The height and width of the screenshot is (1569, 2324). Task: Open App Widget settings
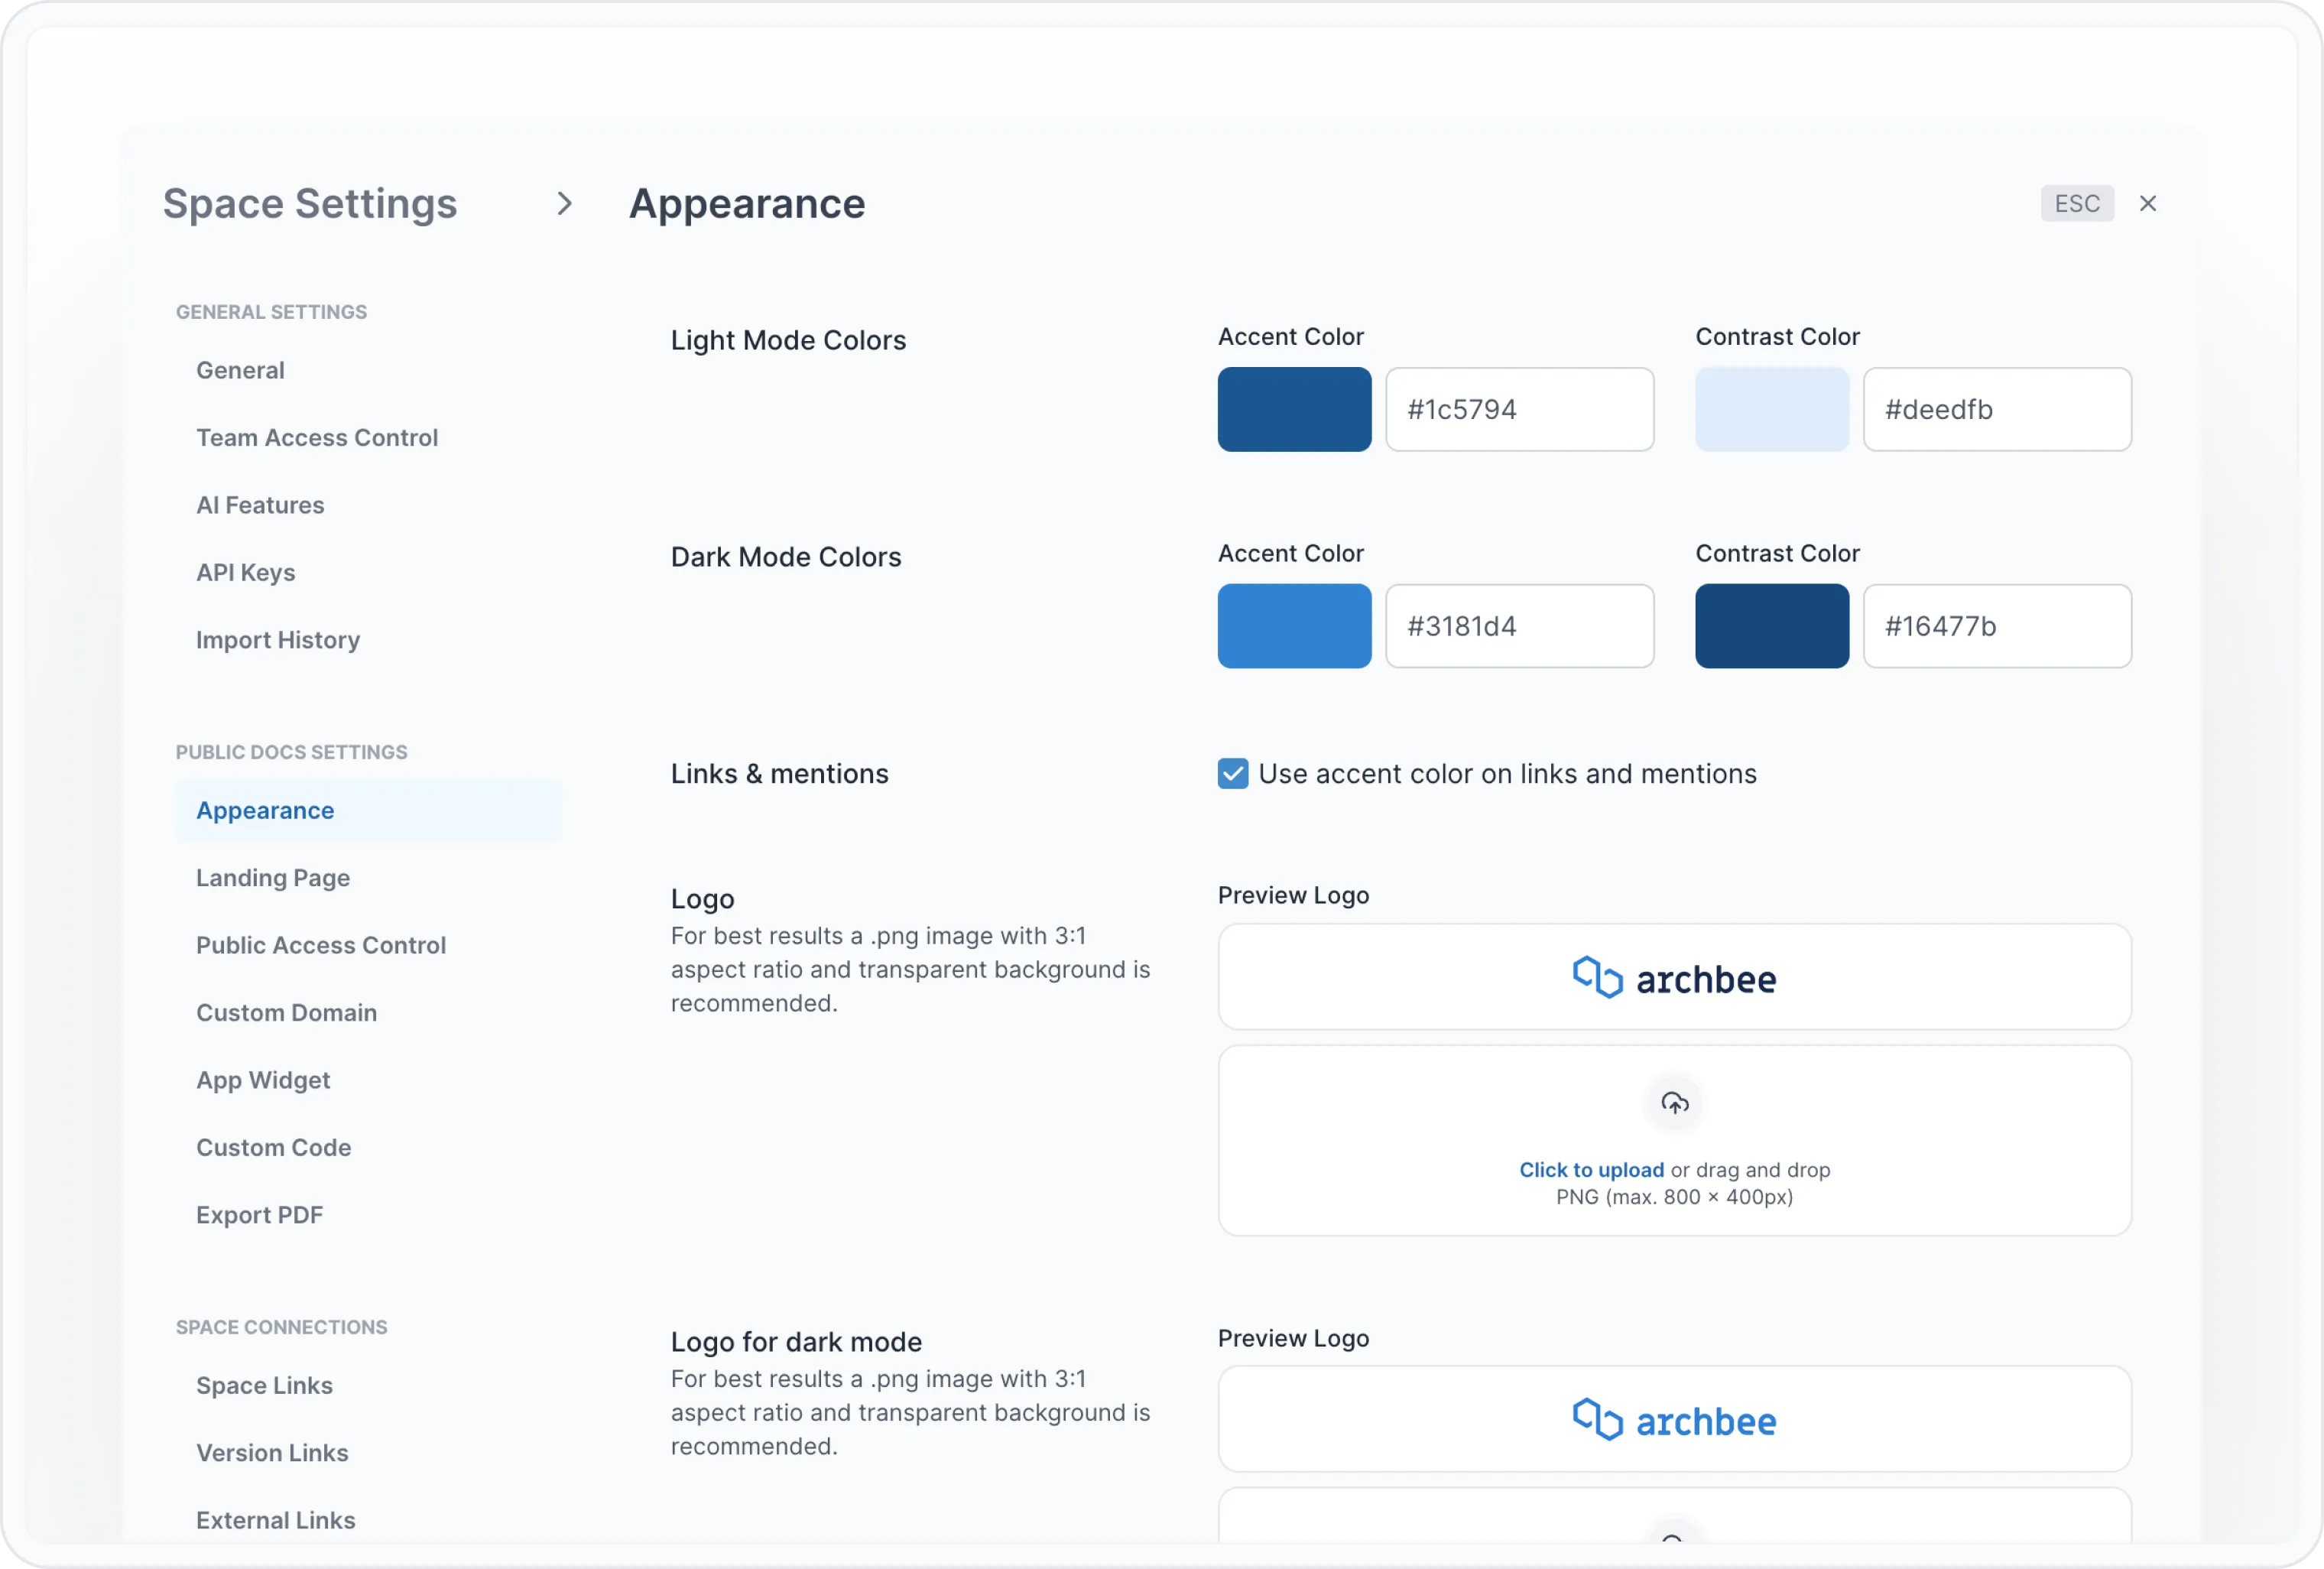point(263,1080)
